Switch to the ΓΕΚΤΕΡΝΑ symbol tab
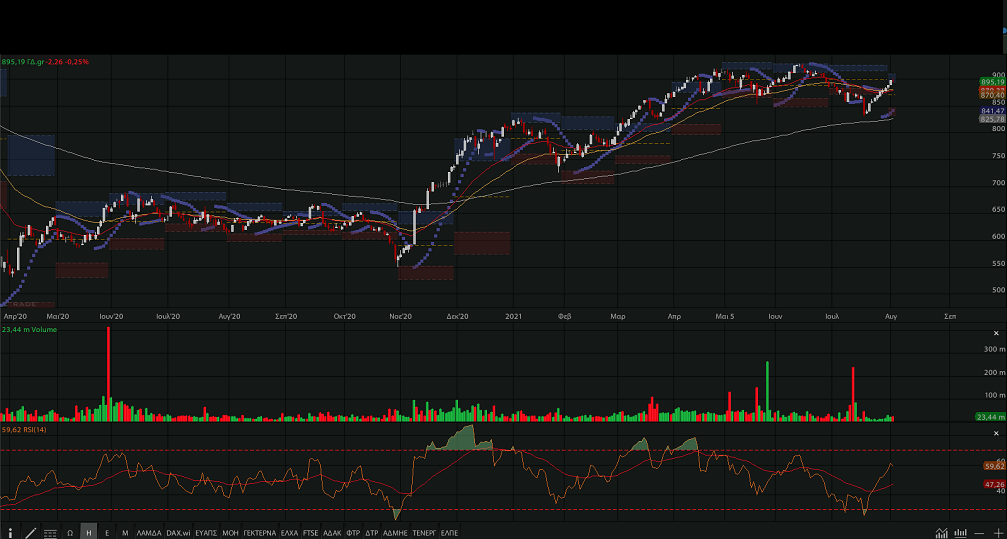This screenshot has width=1007, height=539. pyautogui.click(x=259, y=533)
